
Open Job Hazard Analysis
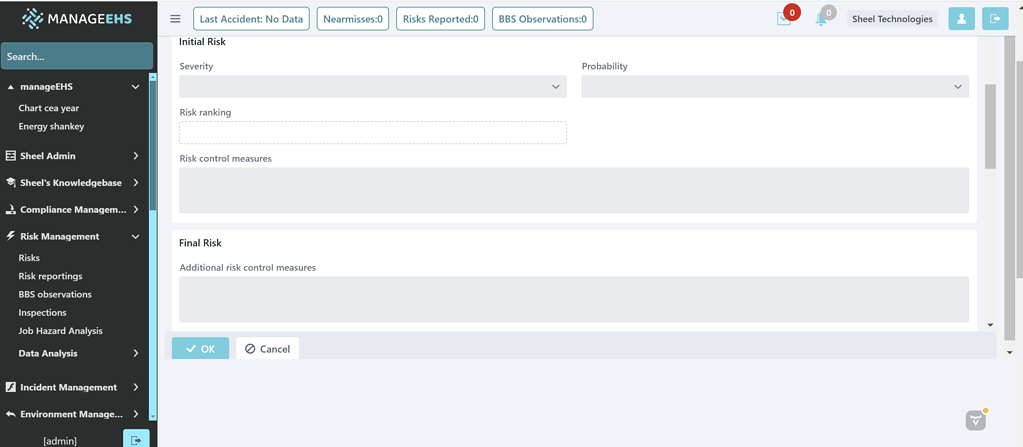coord(61,331)
